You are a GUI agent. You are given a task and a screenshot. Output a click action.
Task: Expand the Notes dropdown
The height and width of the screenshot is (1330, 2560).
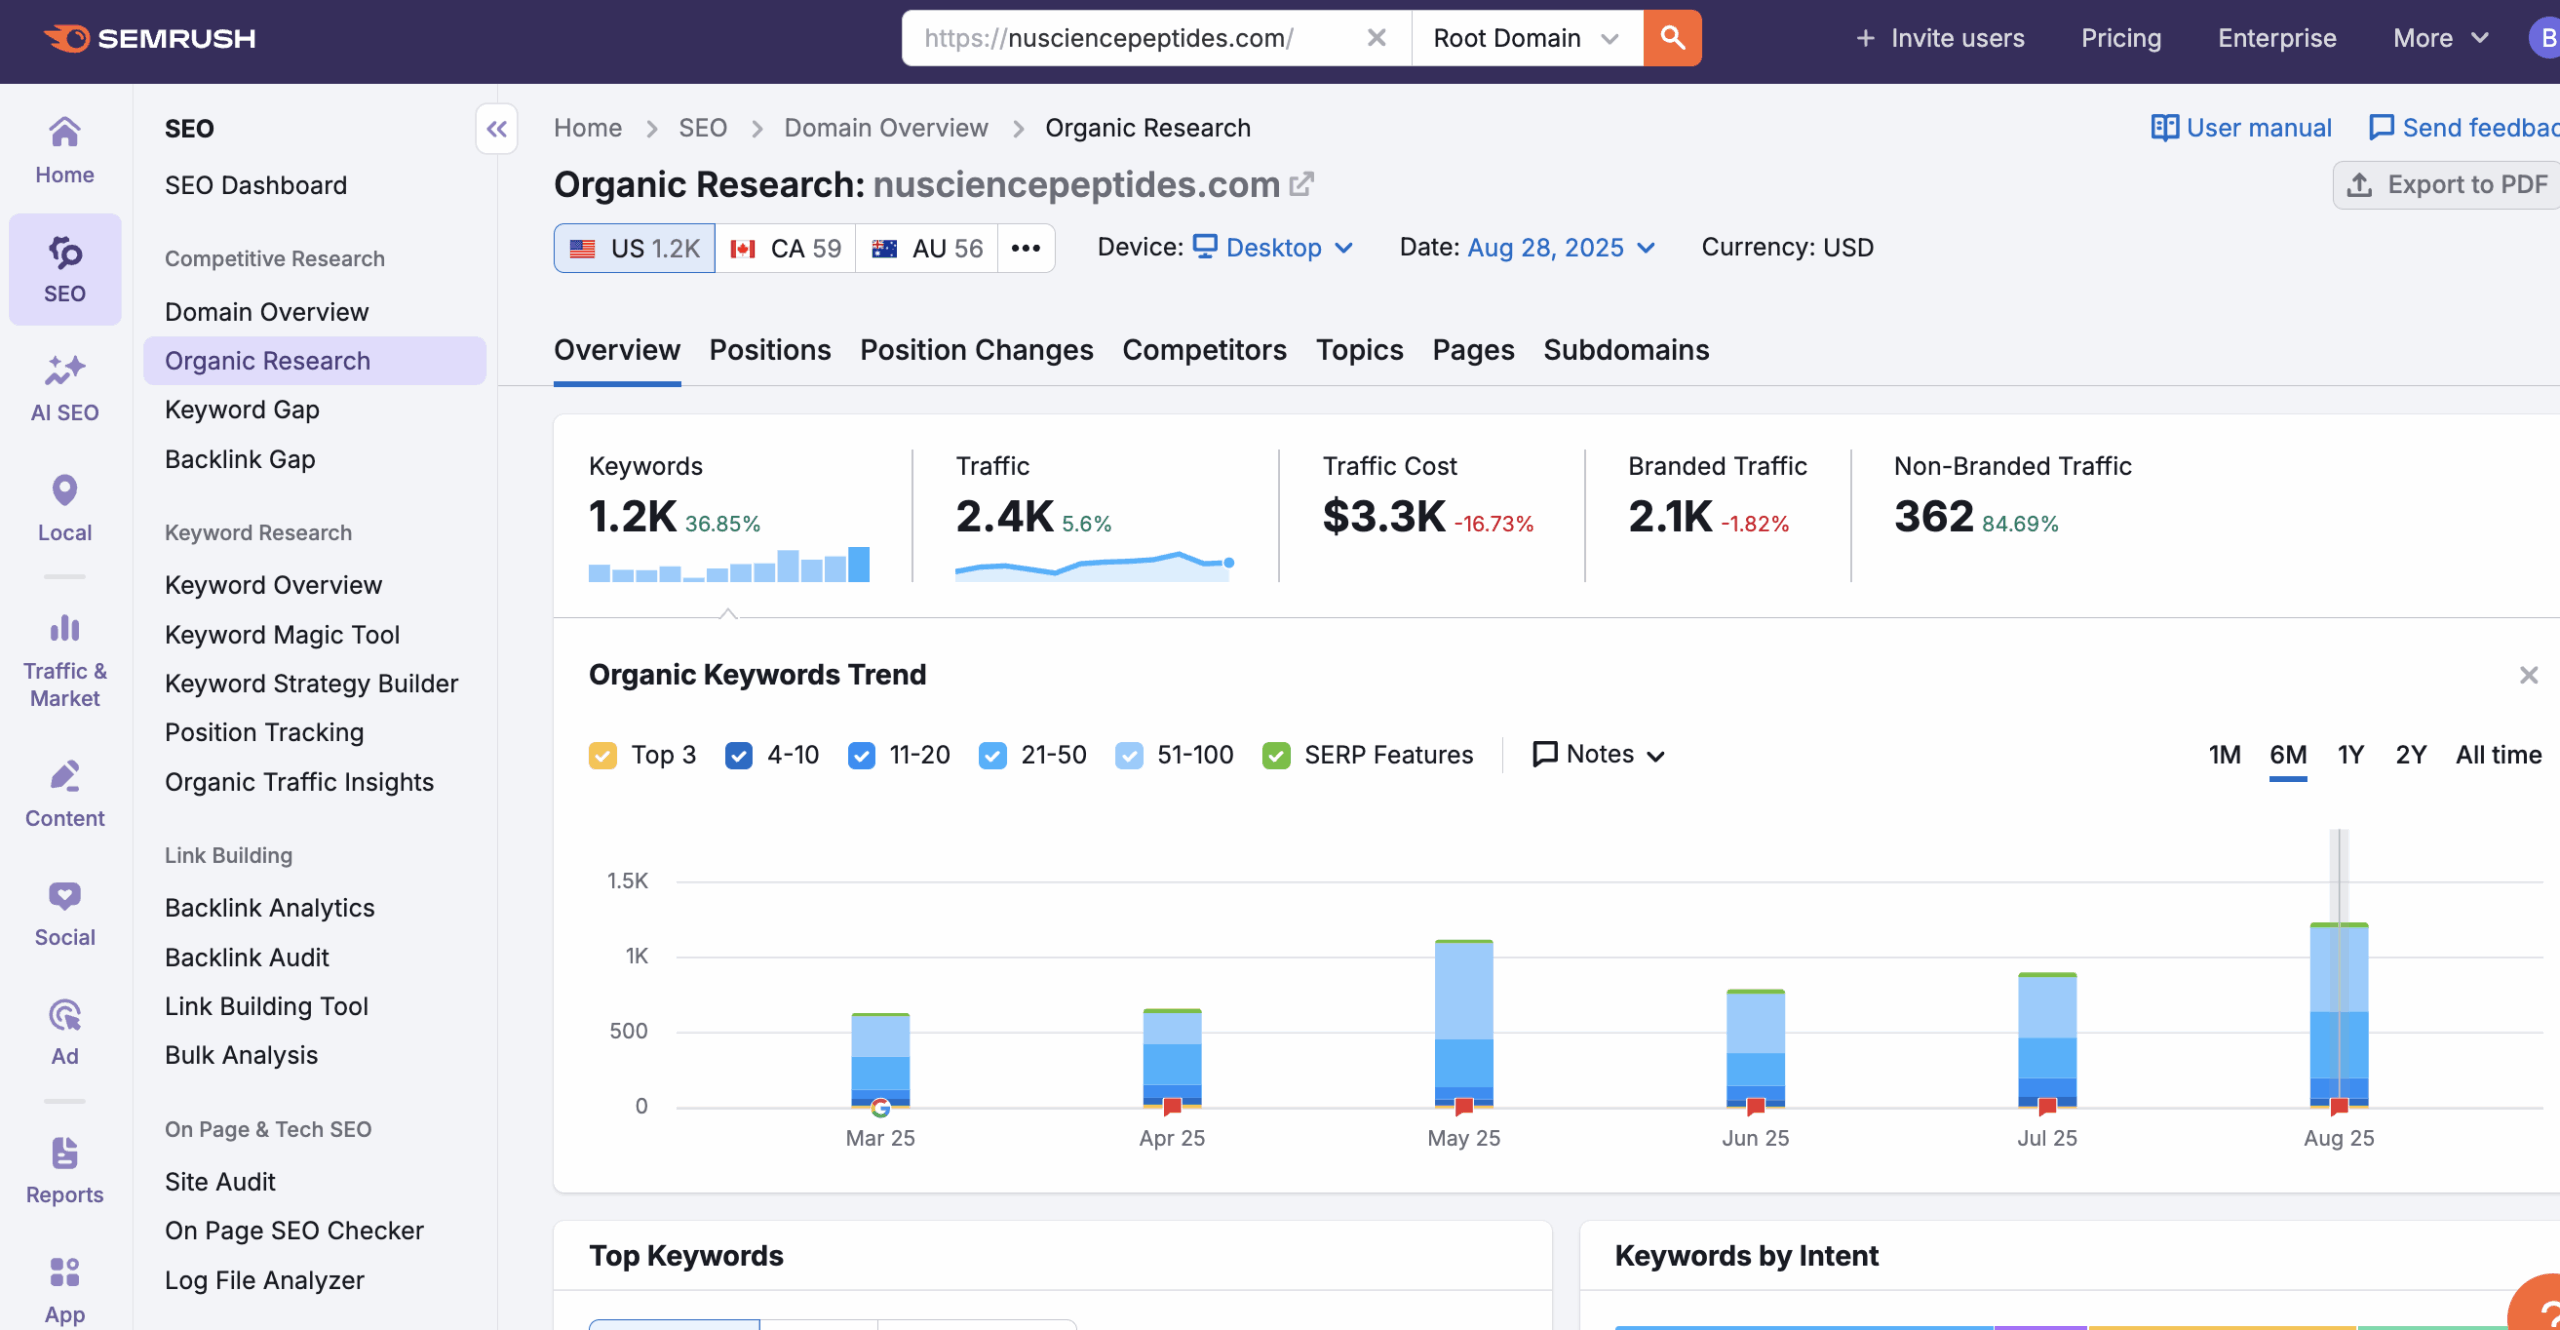tap(1598, 754)
